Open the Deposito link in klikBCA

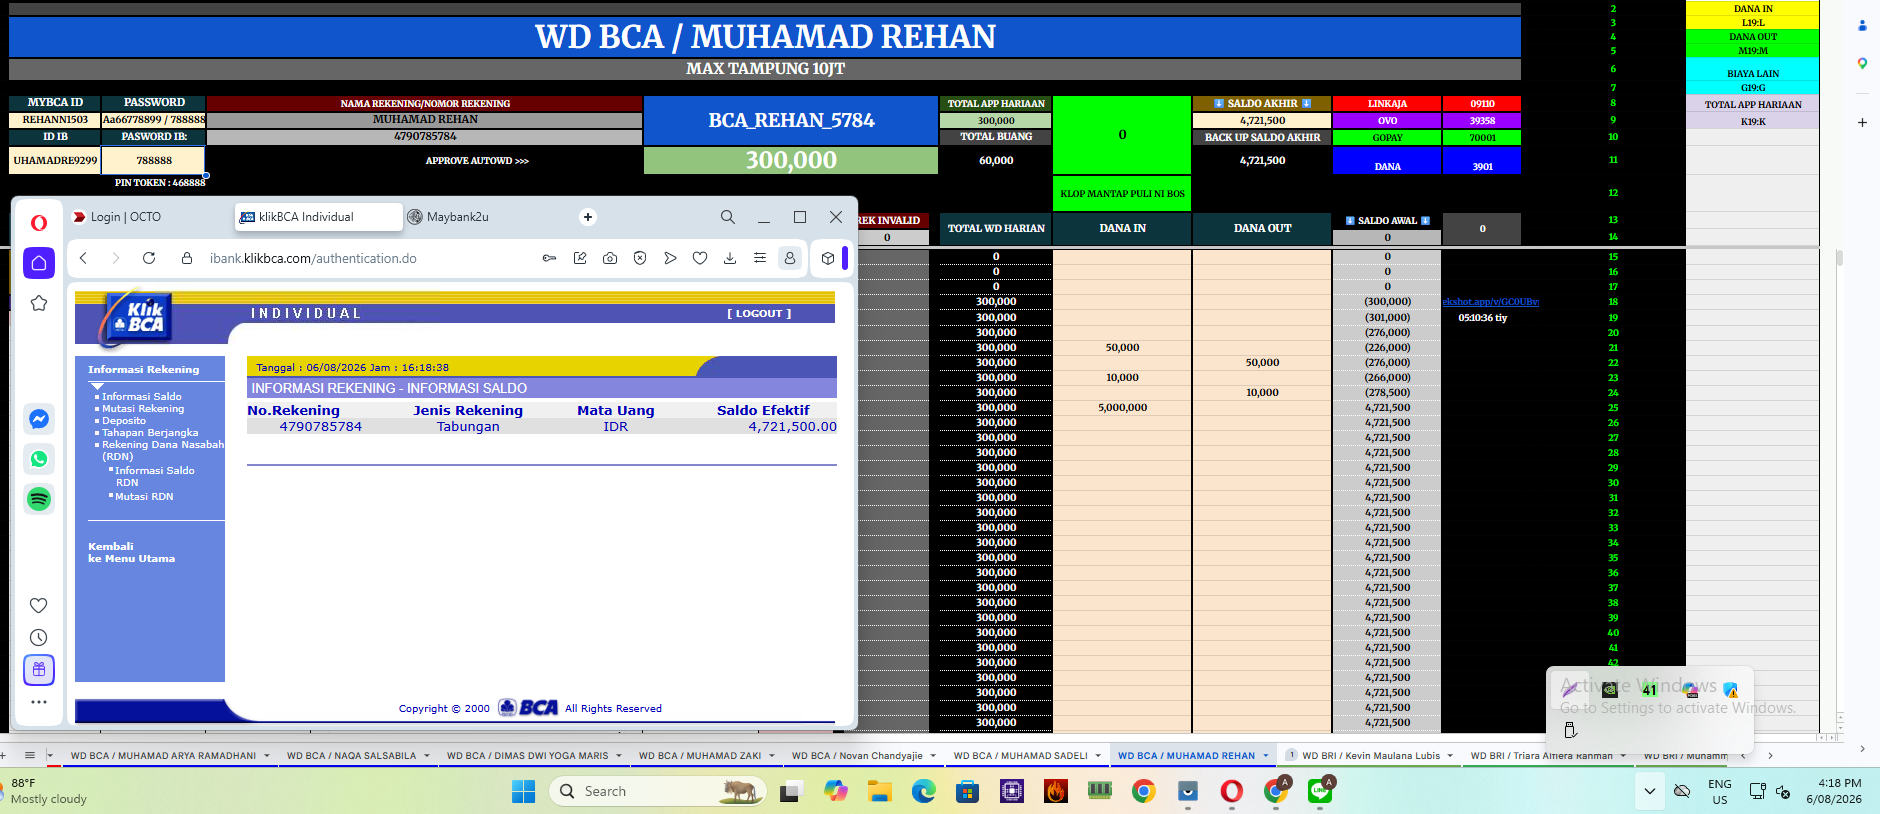124,421
